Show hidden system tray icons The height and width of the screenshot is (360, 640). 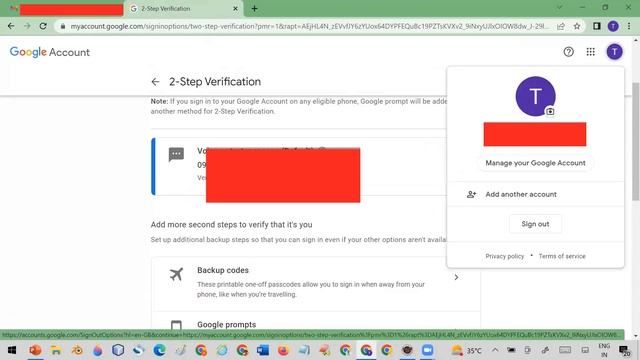(495, 350)
